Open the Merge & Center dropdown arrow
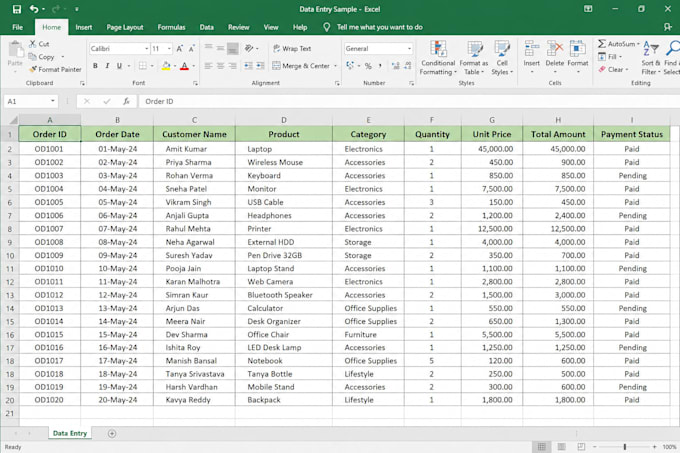Screen dimensions: 680x453 tap(335, 66)
